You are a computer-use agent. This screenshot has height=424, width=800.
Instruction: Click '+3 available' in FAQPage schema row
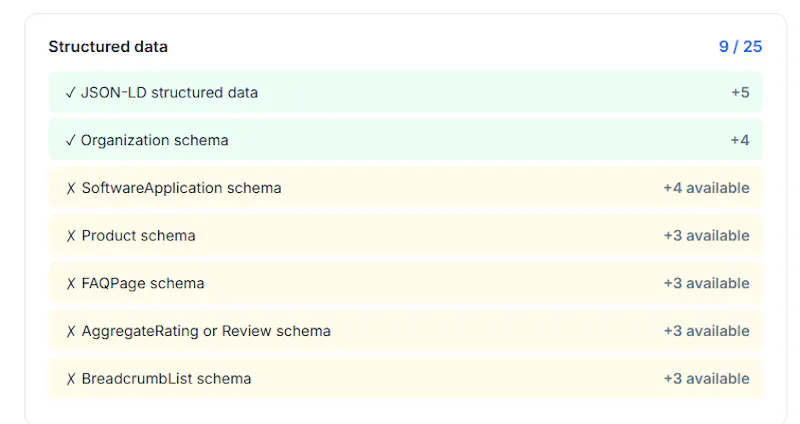point(707,283)
